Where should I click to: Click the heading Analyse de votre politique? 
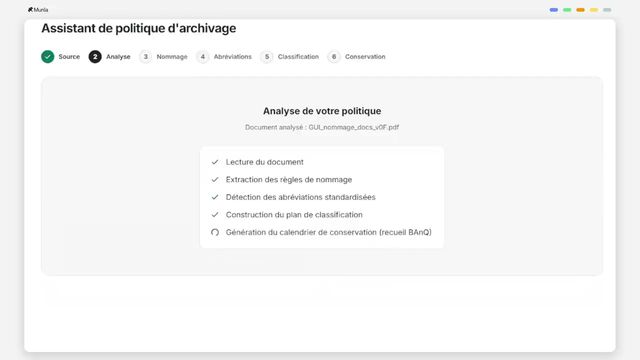322,111
